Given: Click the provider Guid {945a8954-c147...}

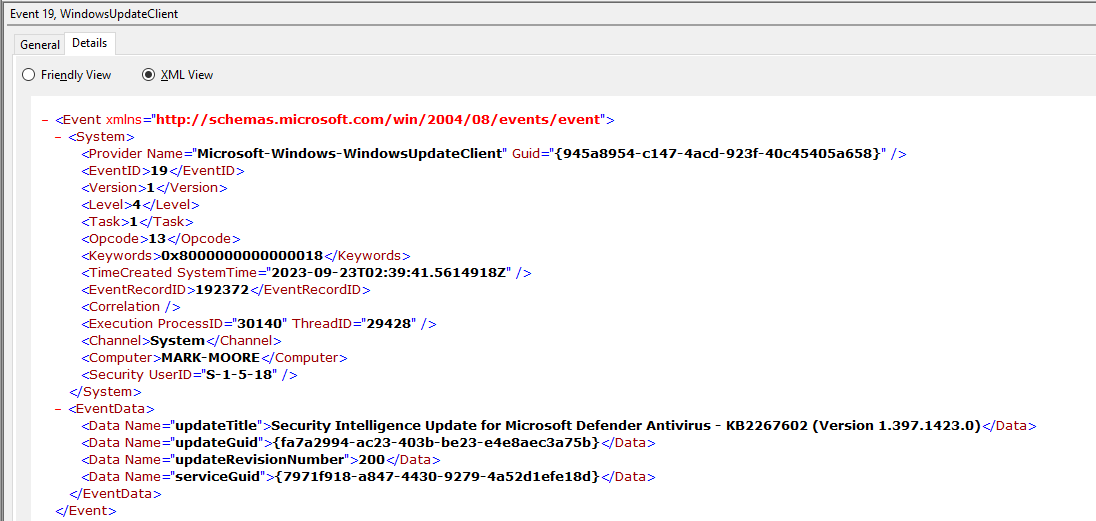Looking at the screenshot, I should (x=719, y=154).
